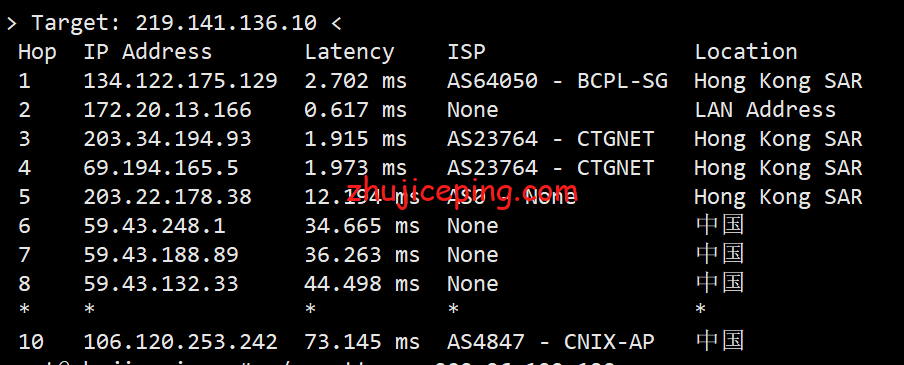Click hop 8 IP 59.43.132.33

point(161,283)
